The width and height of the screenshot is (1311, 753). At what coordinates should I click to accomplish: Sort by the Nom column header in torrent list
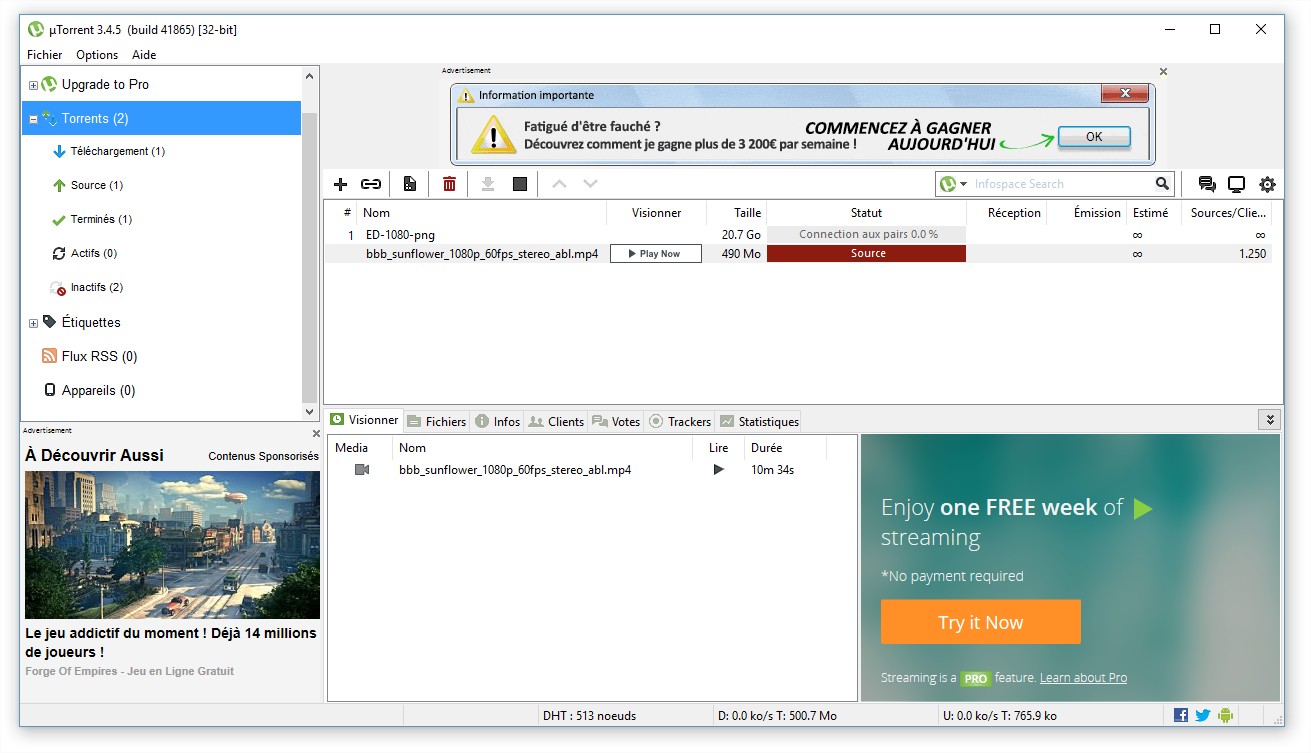pos(482,213)
